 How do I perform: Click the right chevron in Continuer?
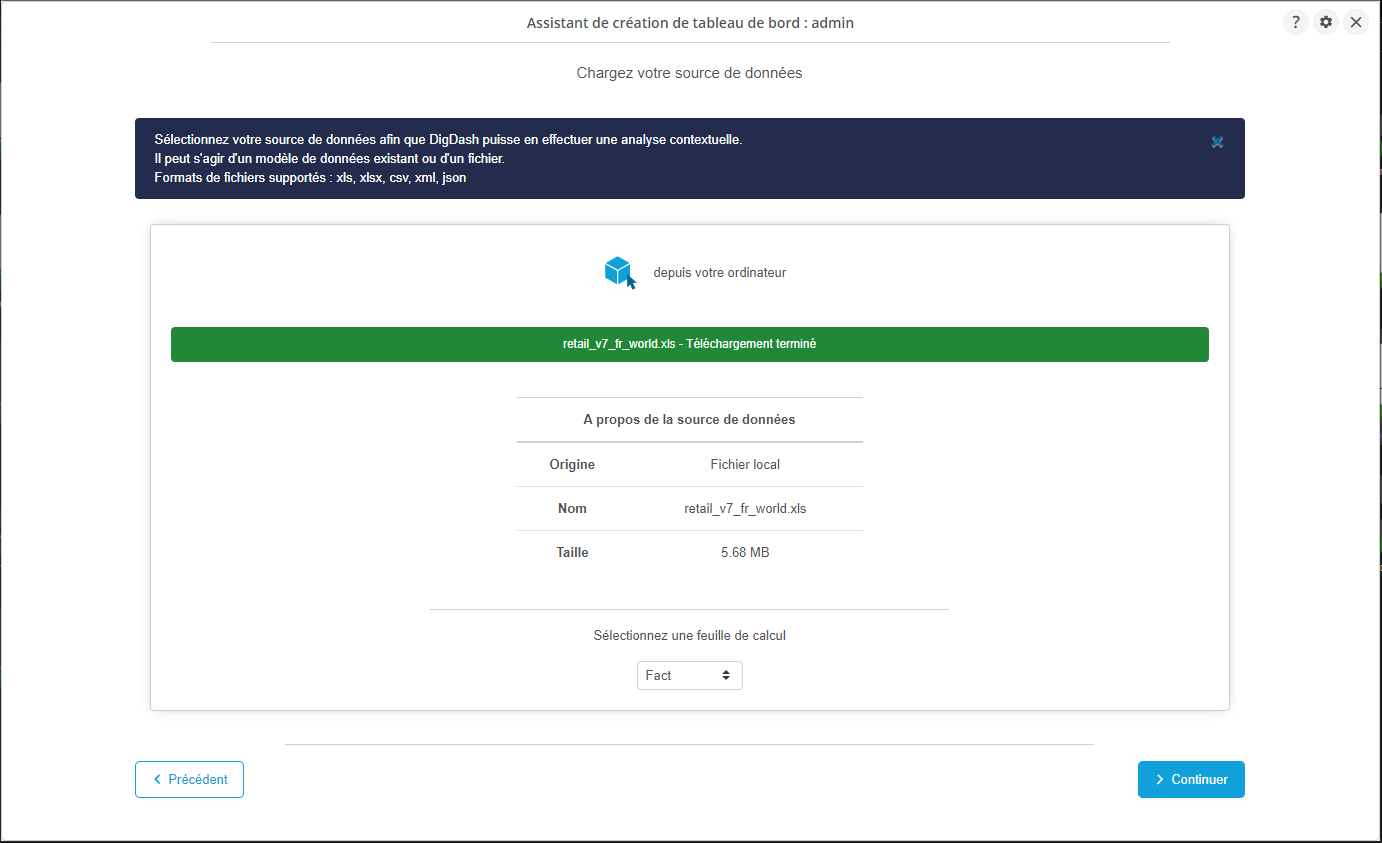pos(1159,780)
